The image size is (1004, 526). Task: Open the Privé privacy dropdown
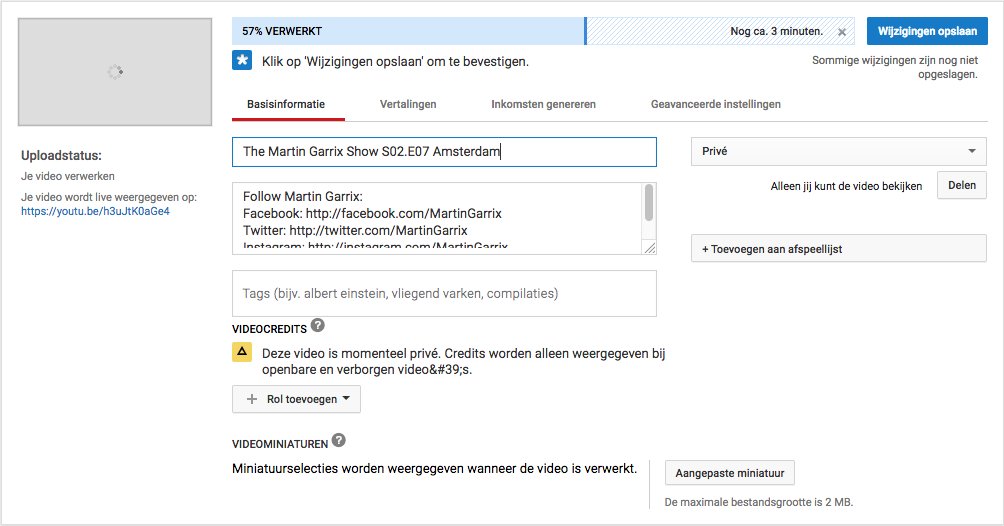(x=839, y=151)
